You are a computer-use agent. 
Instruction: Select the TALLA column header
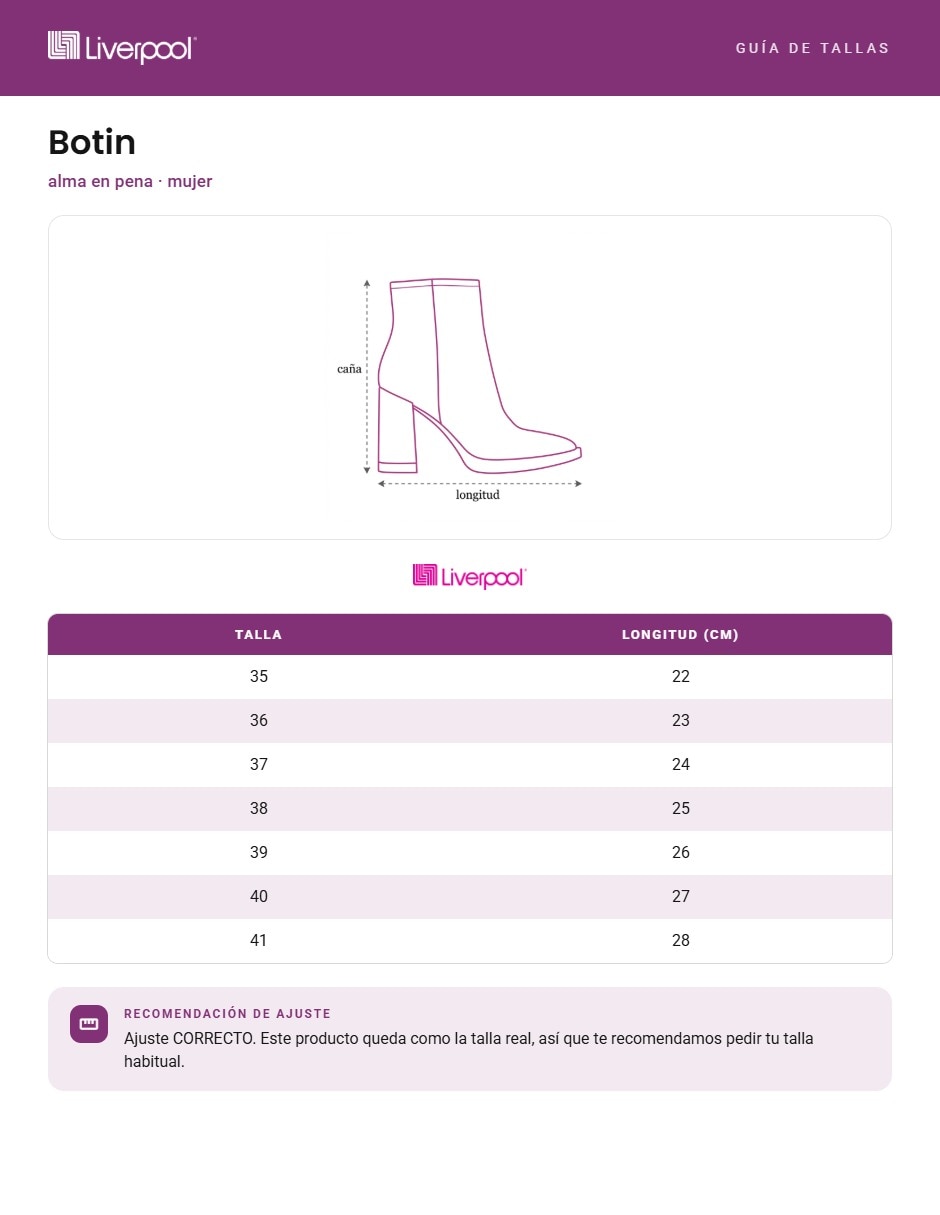pos(259,635)
